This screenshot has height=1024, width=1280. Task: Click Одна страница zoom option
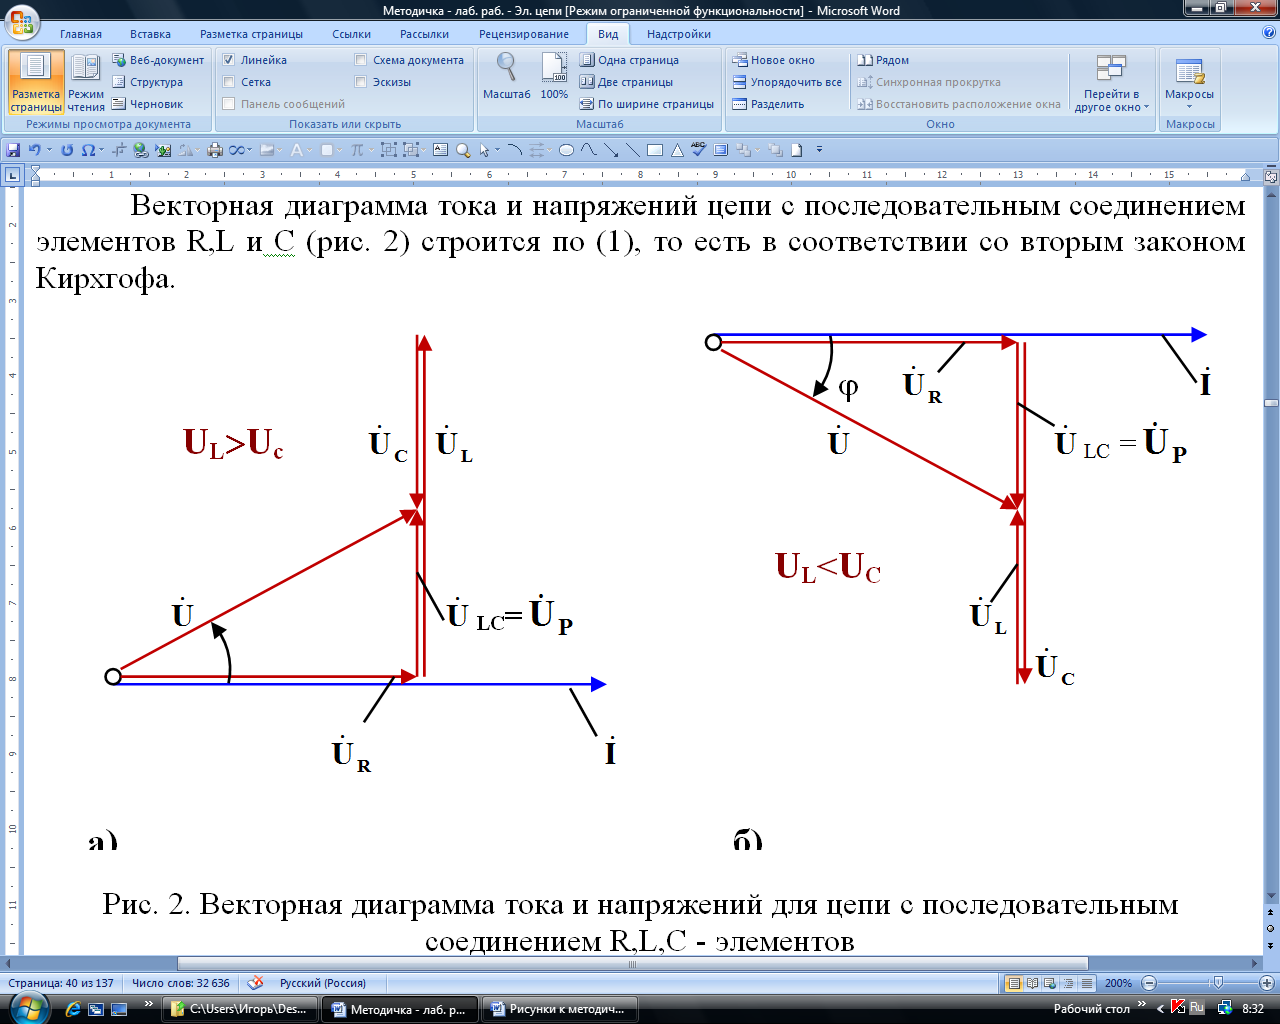point(629,60)
